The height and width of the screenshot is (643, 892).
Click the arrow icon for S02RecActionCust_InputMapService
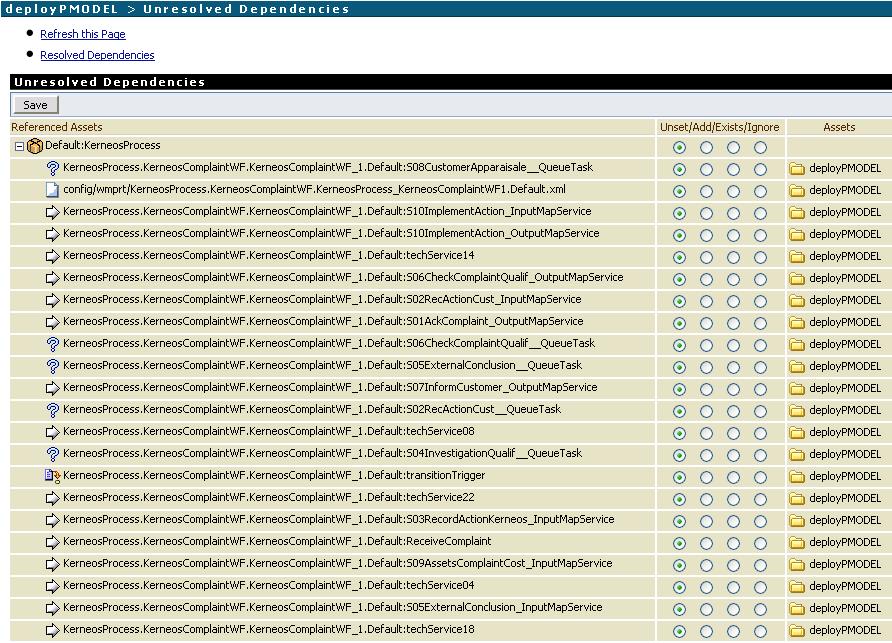coord(52,300)
